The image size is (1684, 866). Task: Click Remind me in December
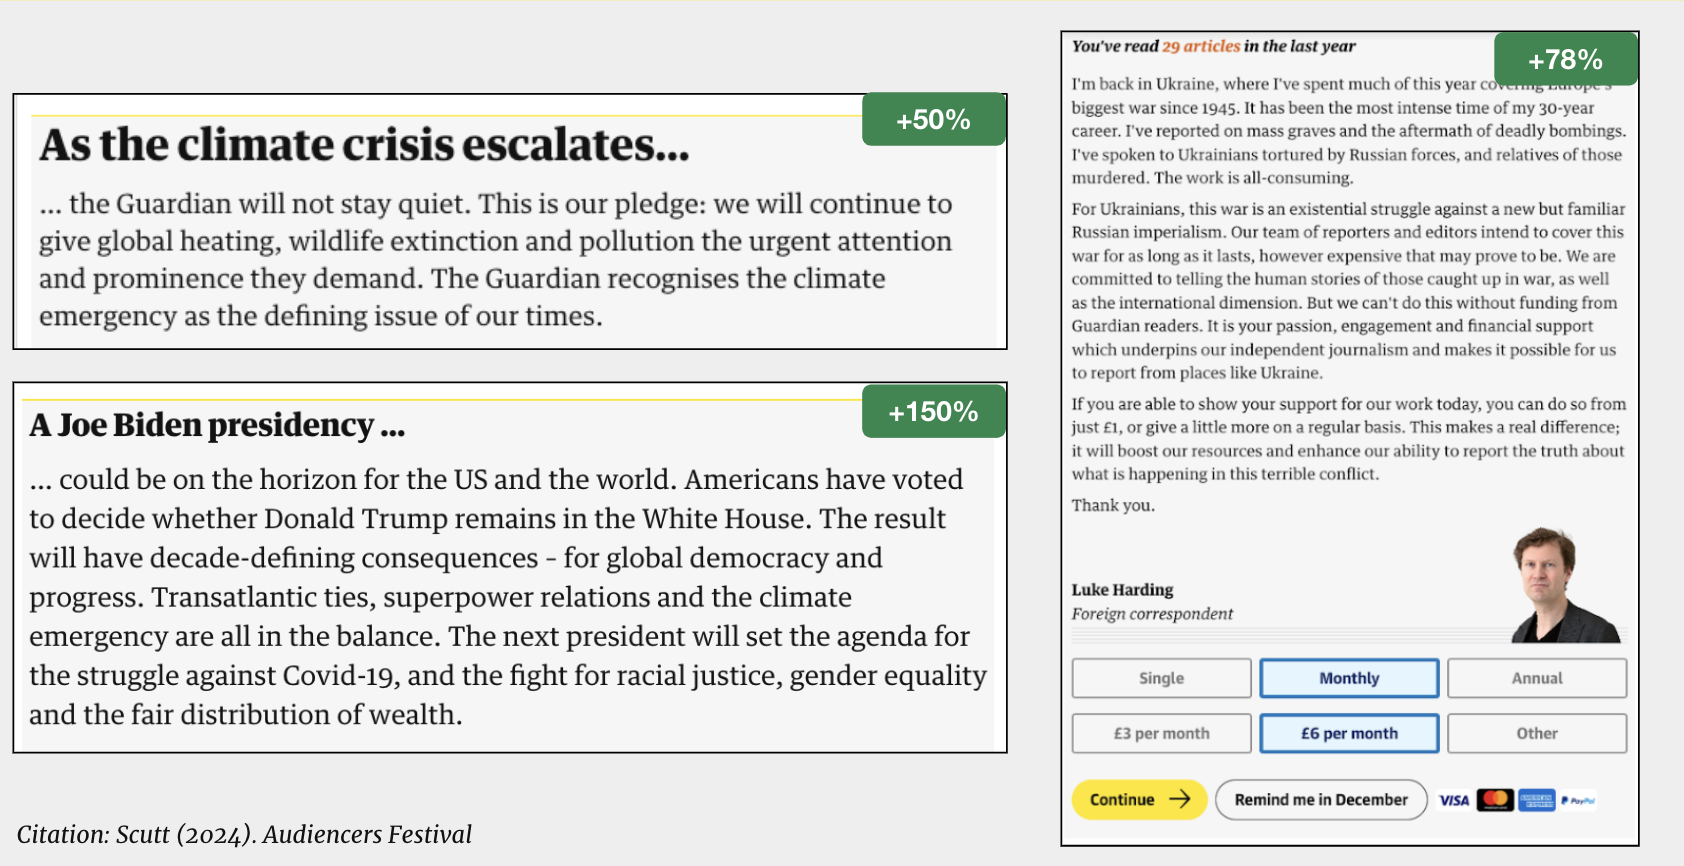click(1321, 799)
